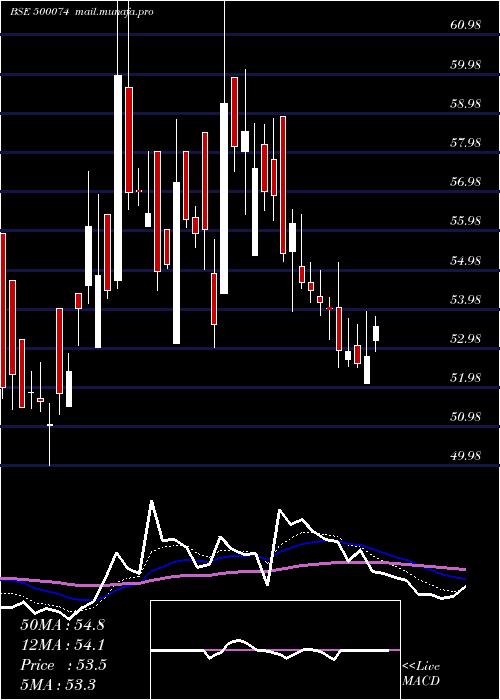The height and width of the screenshot is (700, 500).
Task: Click the BSE 500074 ticker label
Action: click(39, 12)
